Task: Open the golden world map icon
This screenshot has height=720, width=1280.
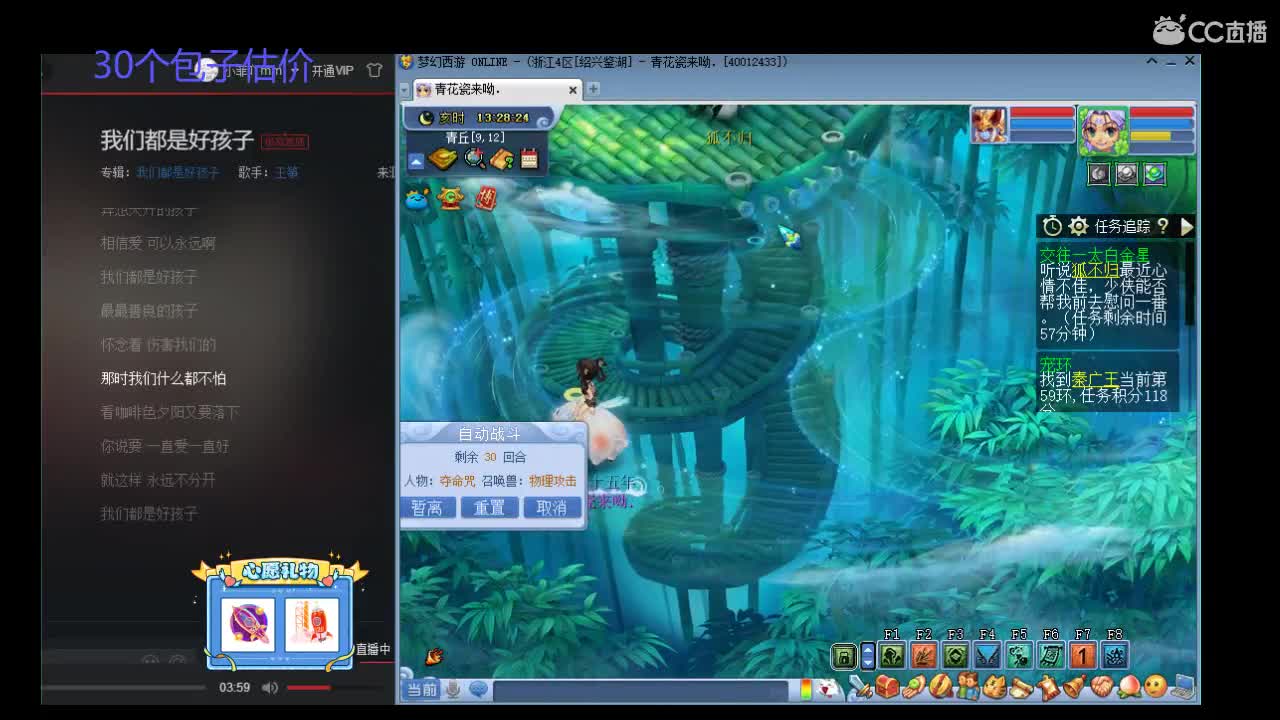Action: [x=443, y=159]
